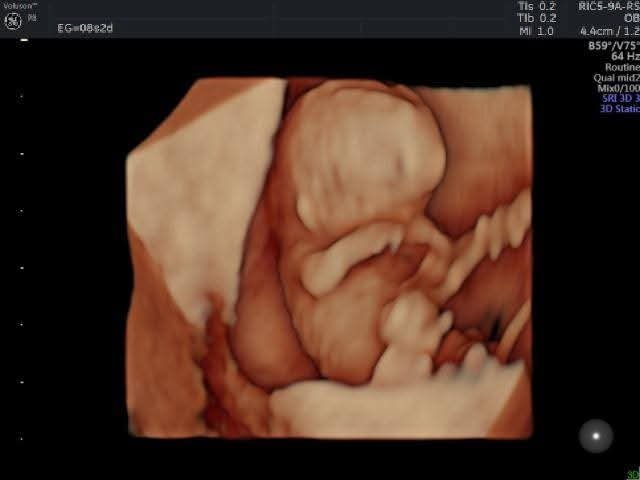The height and width of the screenshot is (480, 640).
Task: Select the SRI 3D setting text
Action: [619, 99]
